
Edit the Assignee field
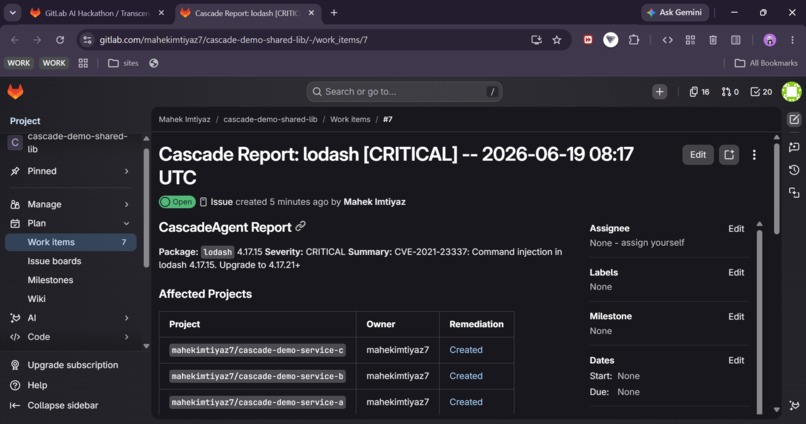[x=736, y=229]
